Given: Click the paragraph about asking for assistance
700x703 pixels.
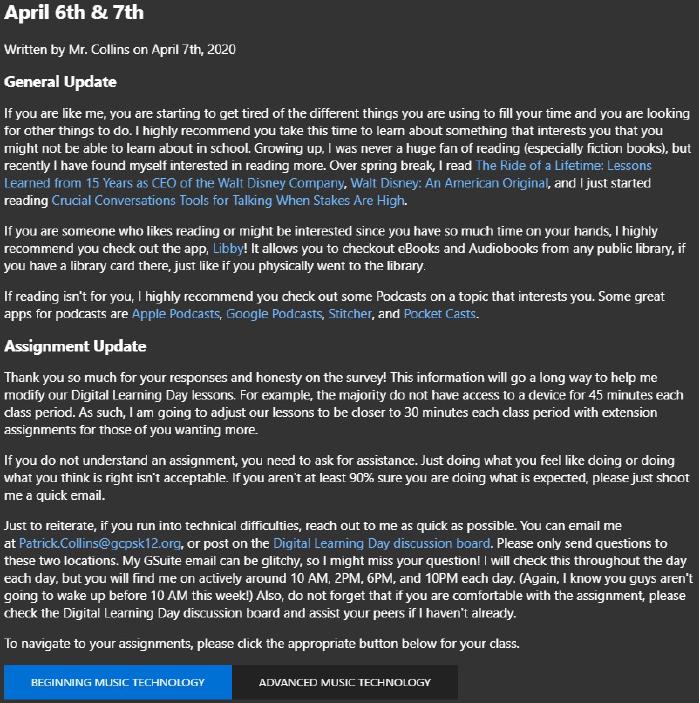Looking at the screenshot, I should 340,477.
